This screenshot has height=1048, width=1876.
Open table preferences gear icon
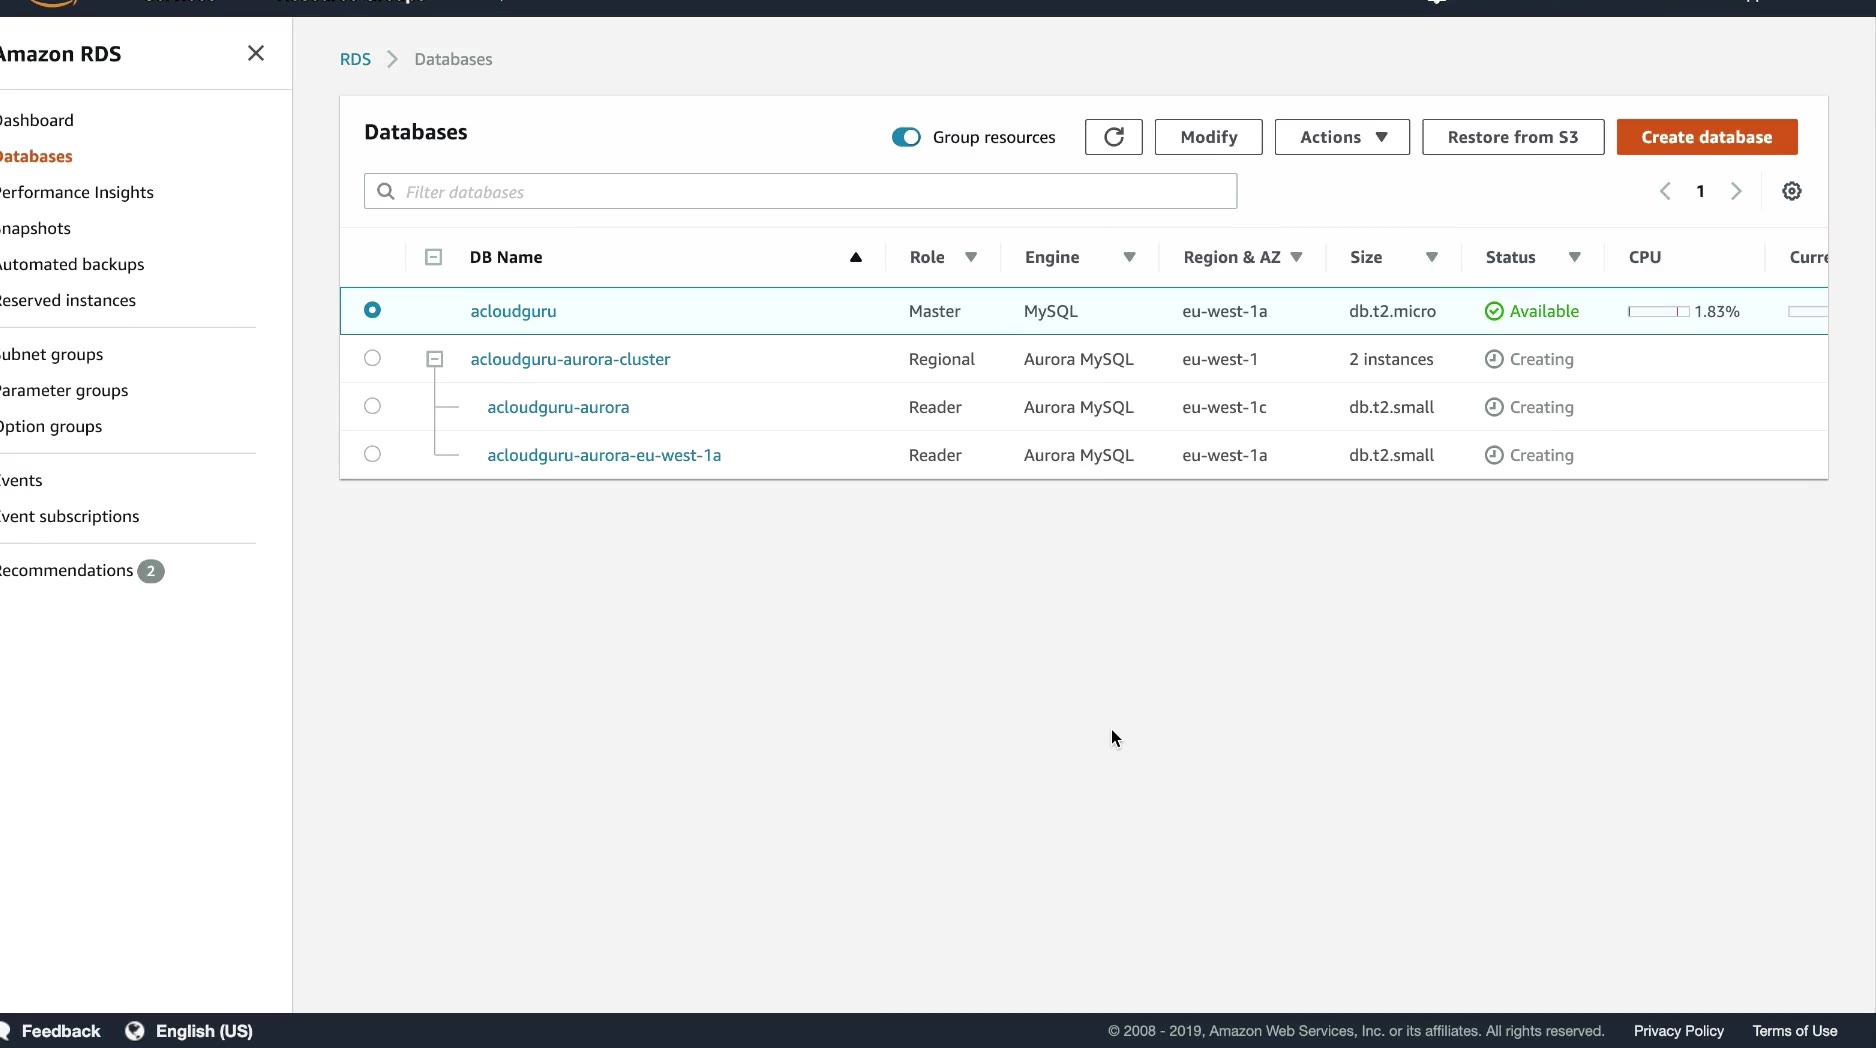(1791, 191)
